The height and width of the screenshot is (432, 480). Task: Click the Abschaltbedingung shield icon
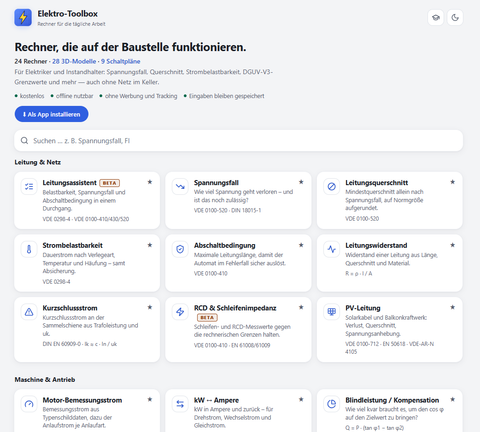tap(180, 249)
